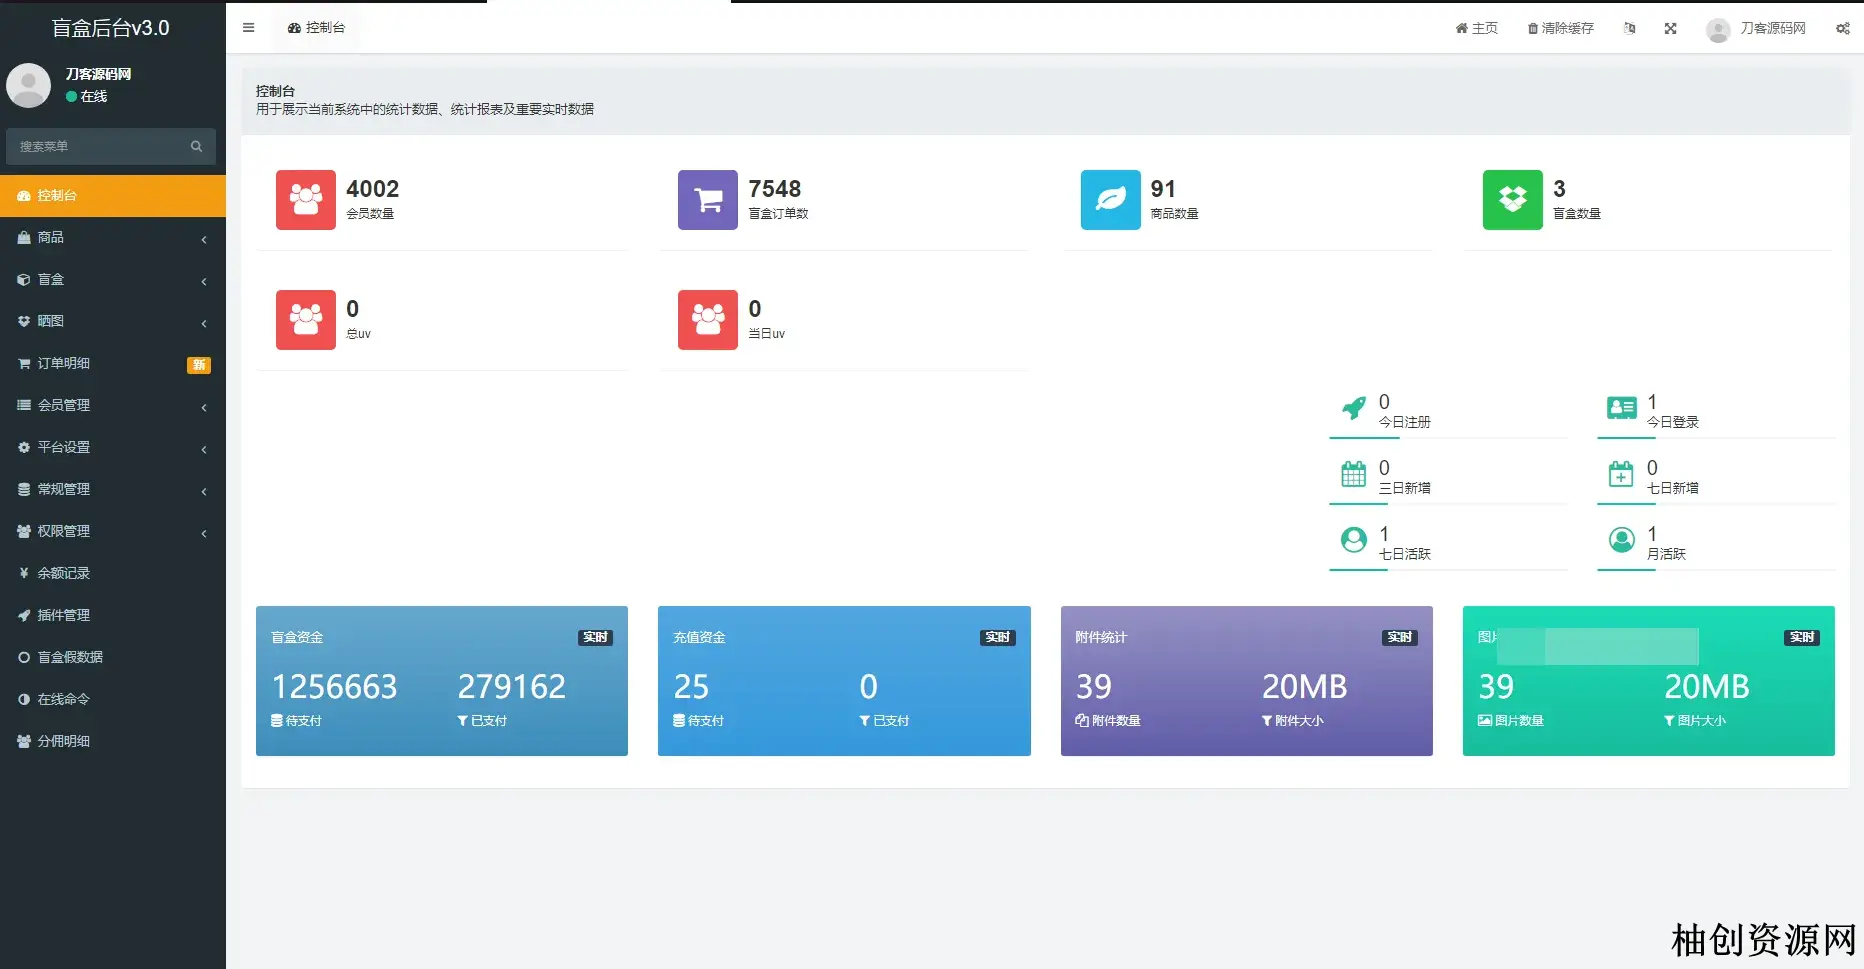1864x969 pixels.
Task: Click the 搜索菜单 search input field
Action: pos(98,147)
